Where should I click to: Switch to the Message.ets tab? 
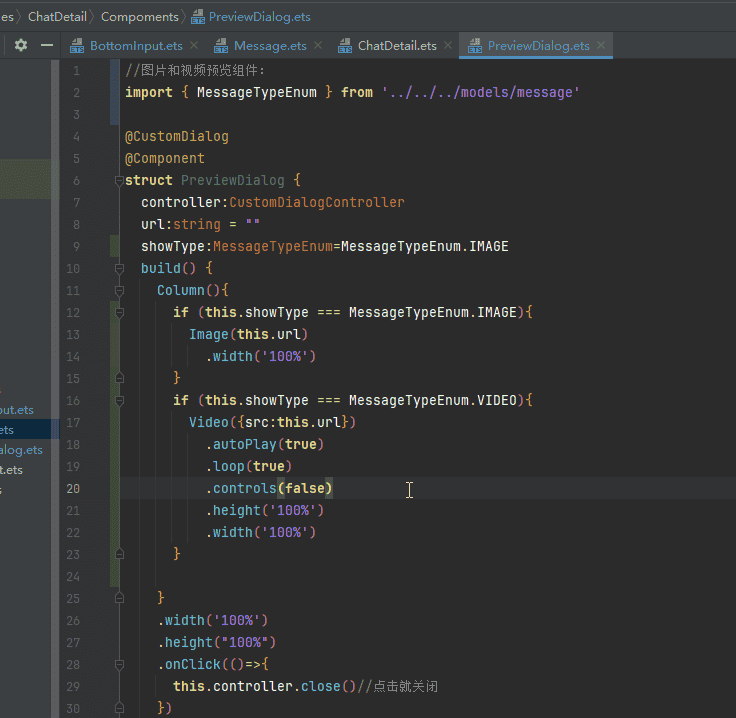269,46
